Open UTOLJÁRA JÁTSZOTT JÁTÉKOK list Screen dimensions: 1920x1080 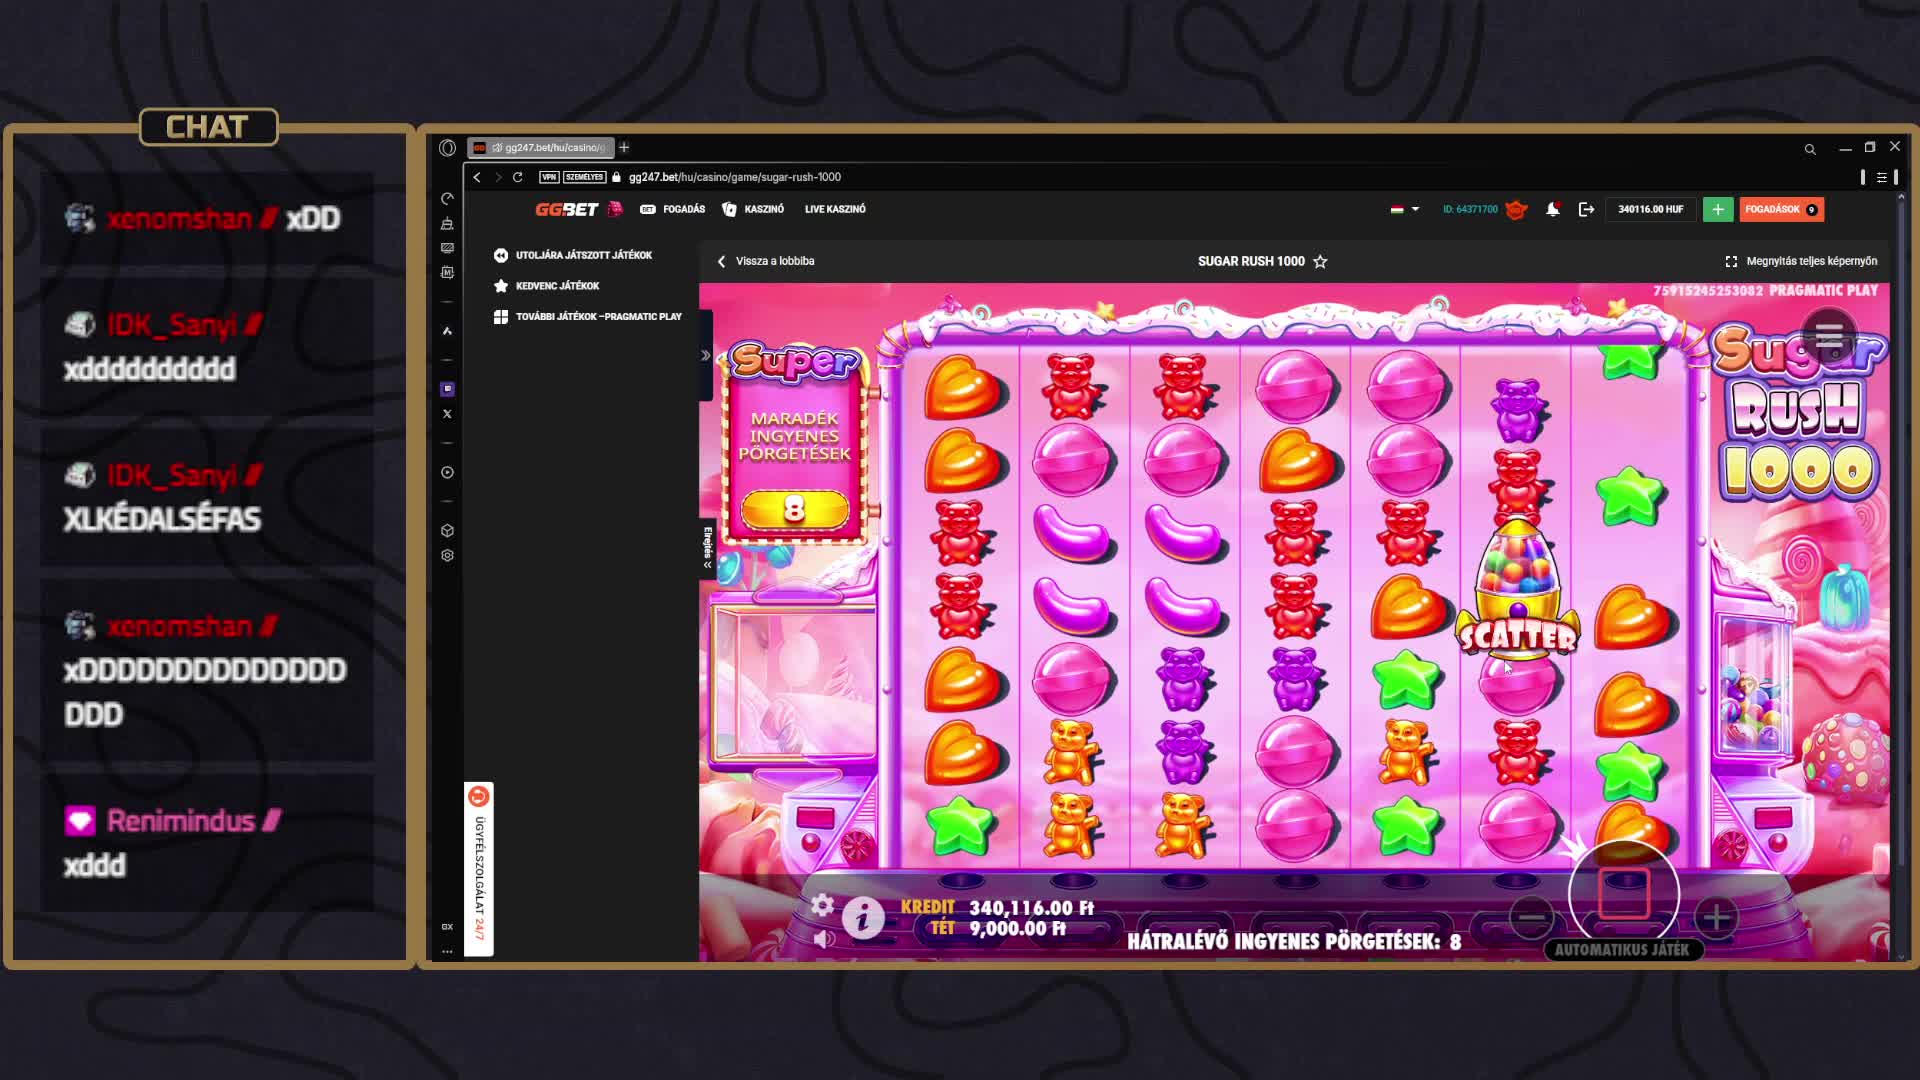click(573, 255)
